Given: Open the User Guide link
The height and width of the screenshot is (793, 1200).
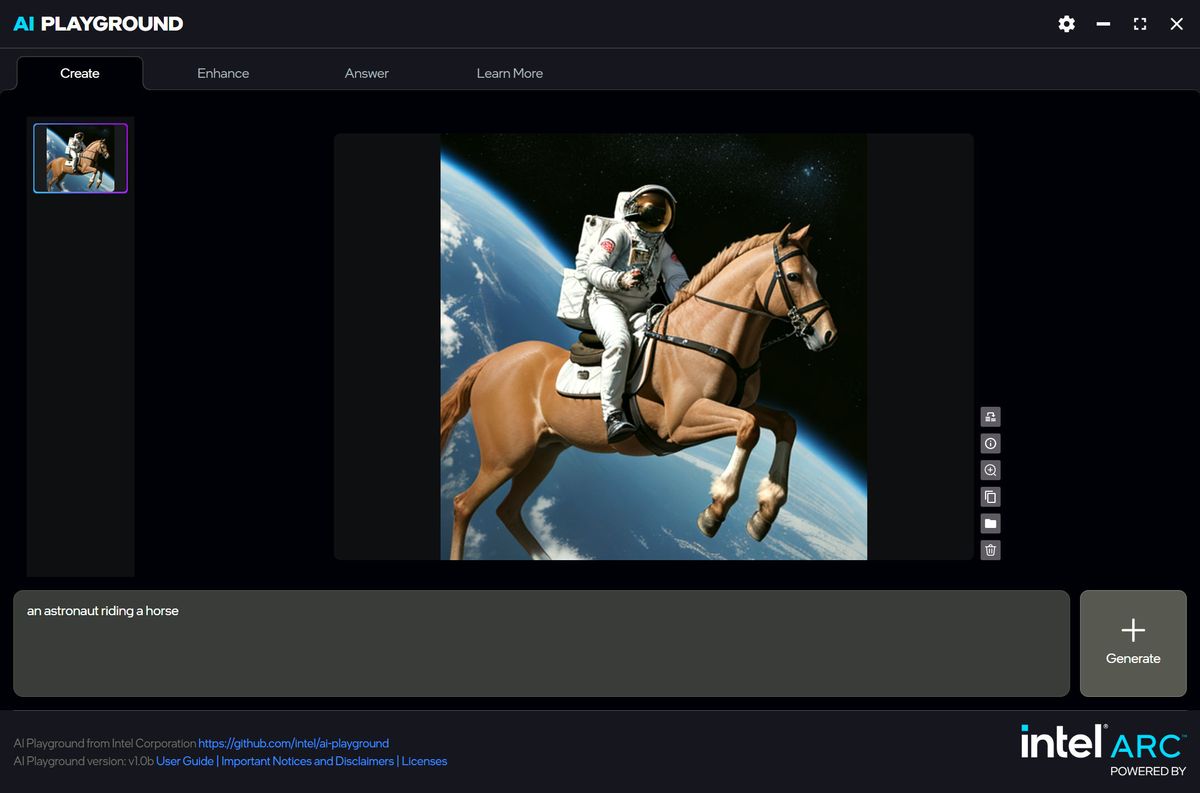Looking at the screenshot, I should 185,761.
